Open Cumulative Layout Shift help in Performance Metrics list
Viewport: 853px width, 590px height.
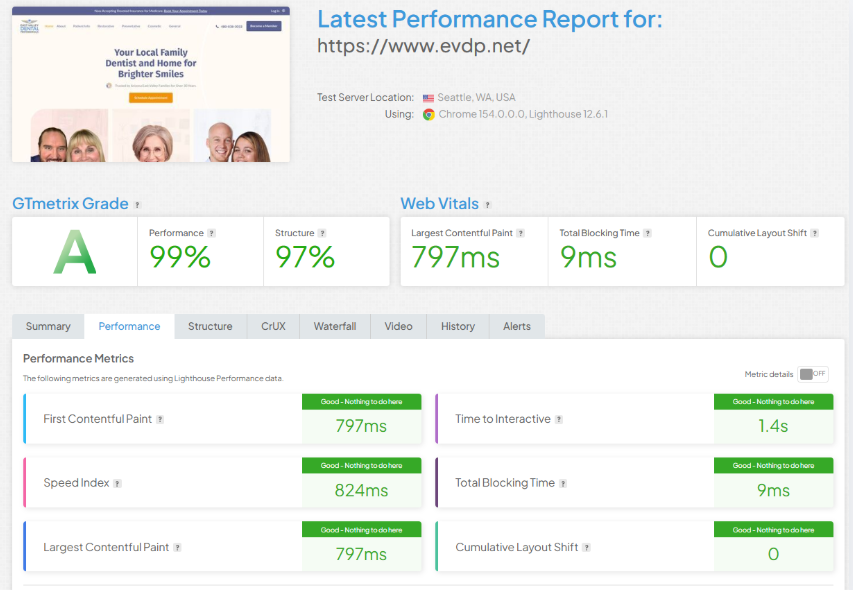[x=586, y=548]
